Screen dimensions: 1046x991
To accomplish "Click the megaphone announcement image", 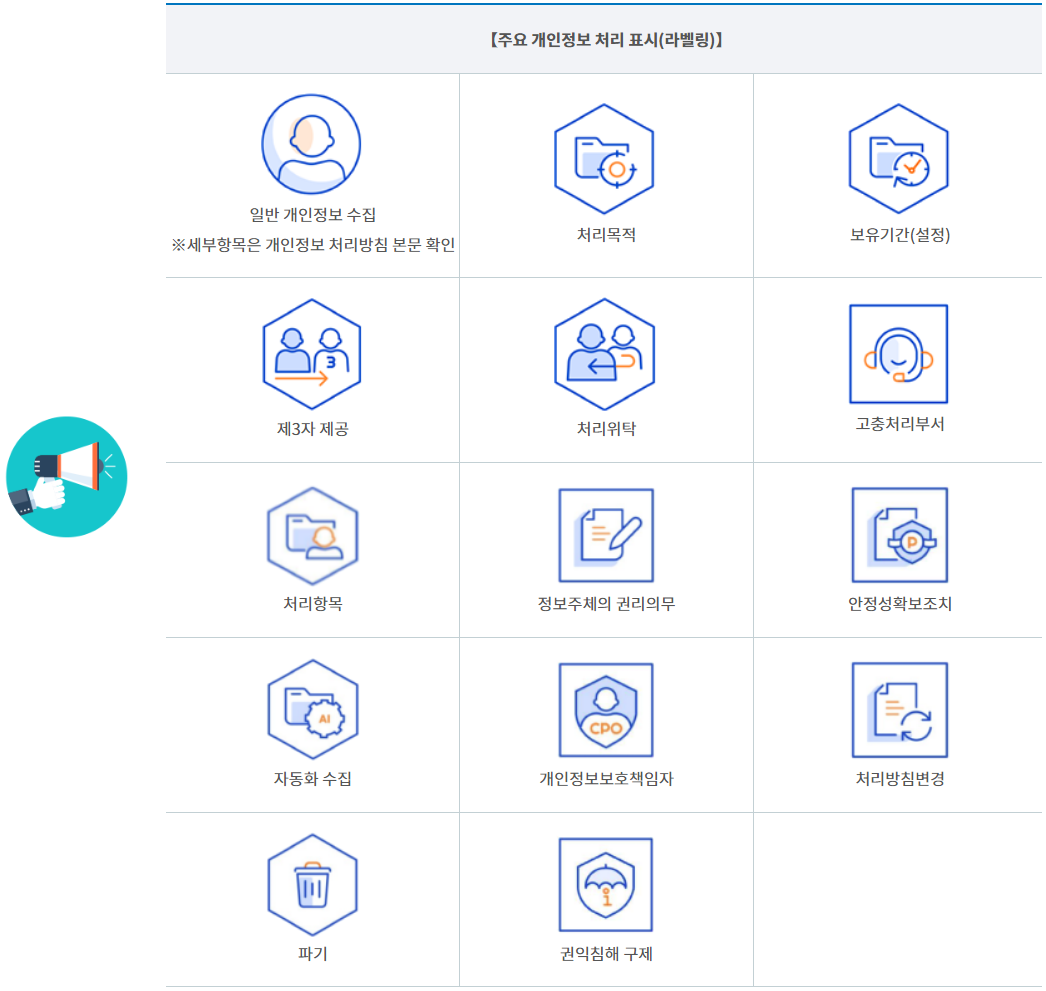I will coord(67,477).
